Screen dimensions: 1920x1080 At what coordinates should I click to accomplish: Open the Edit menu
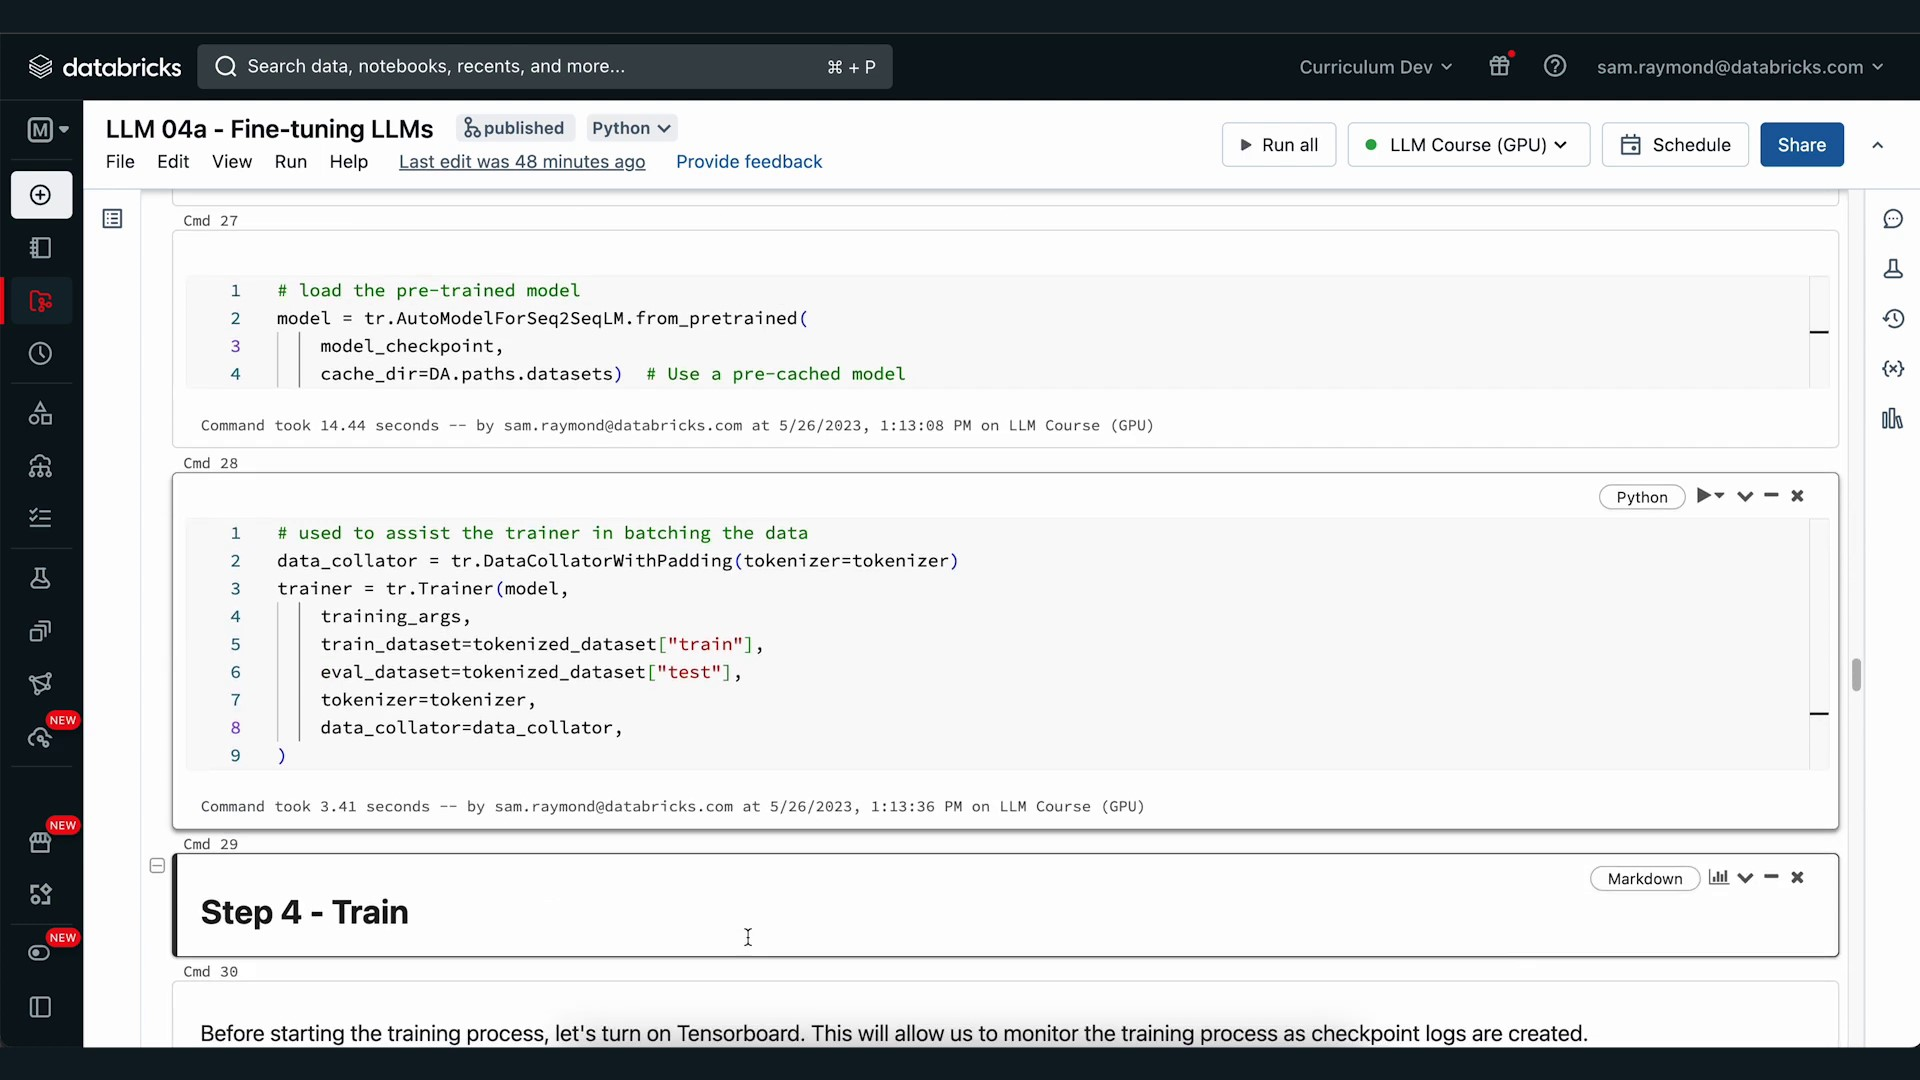172,162
